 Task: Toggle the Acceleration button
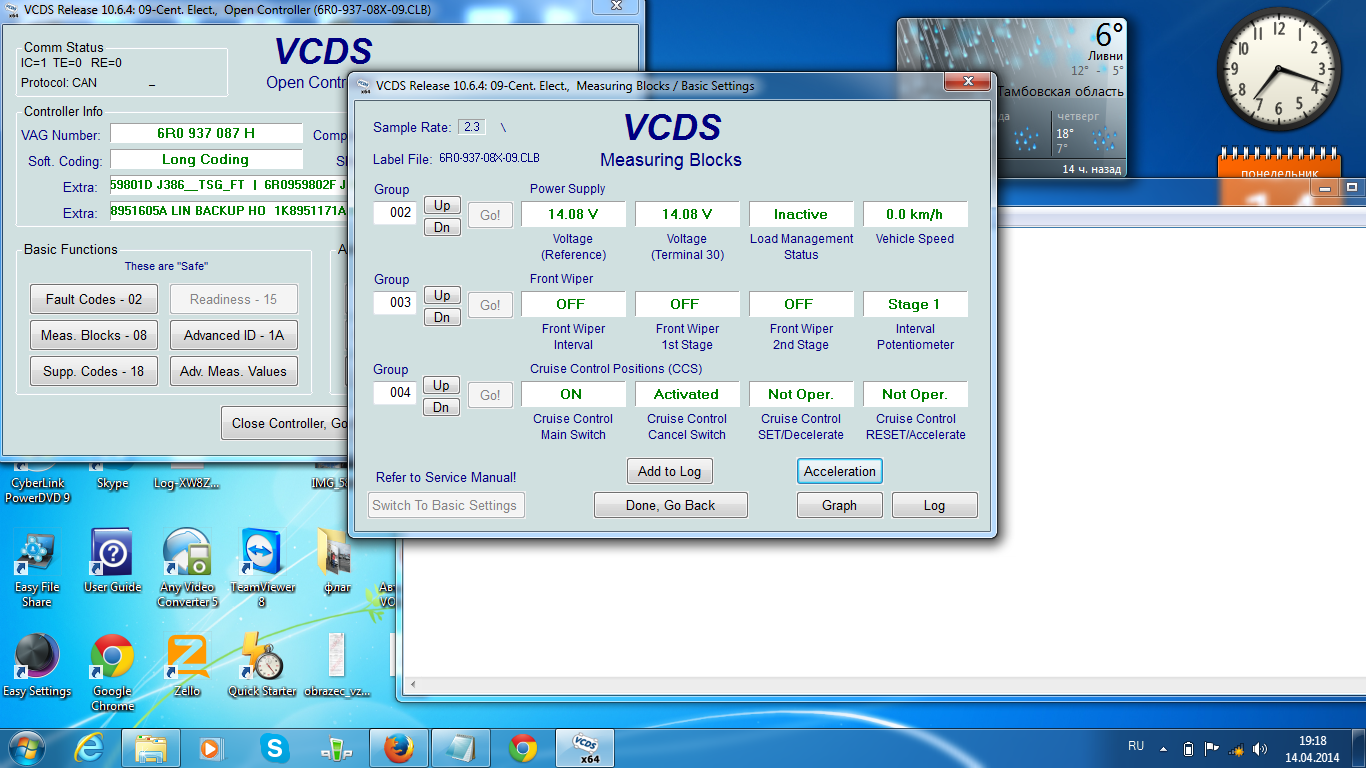point(839,471)
